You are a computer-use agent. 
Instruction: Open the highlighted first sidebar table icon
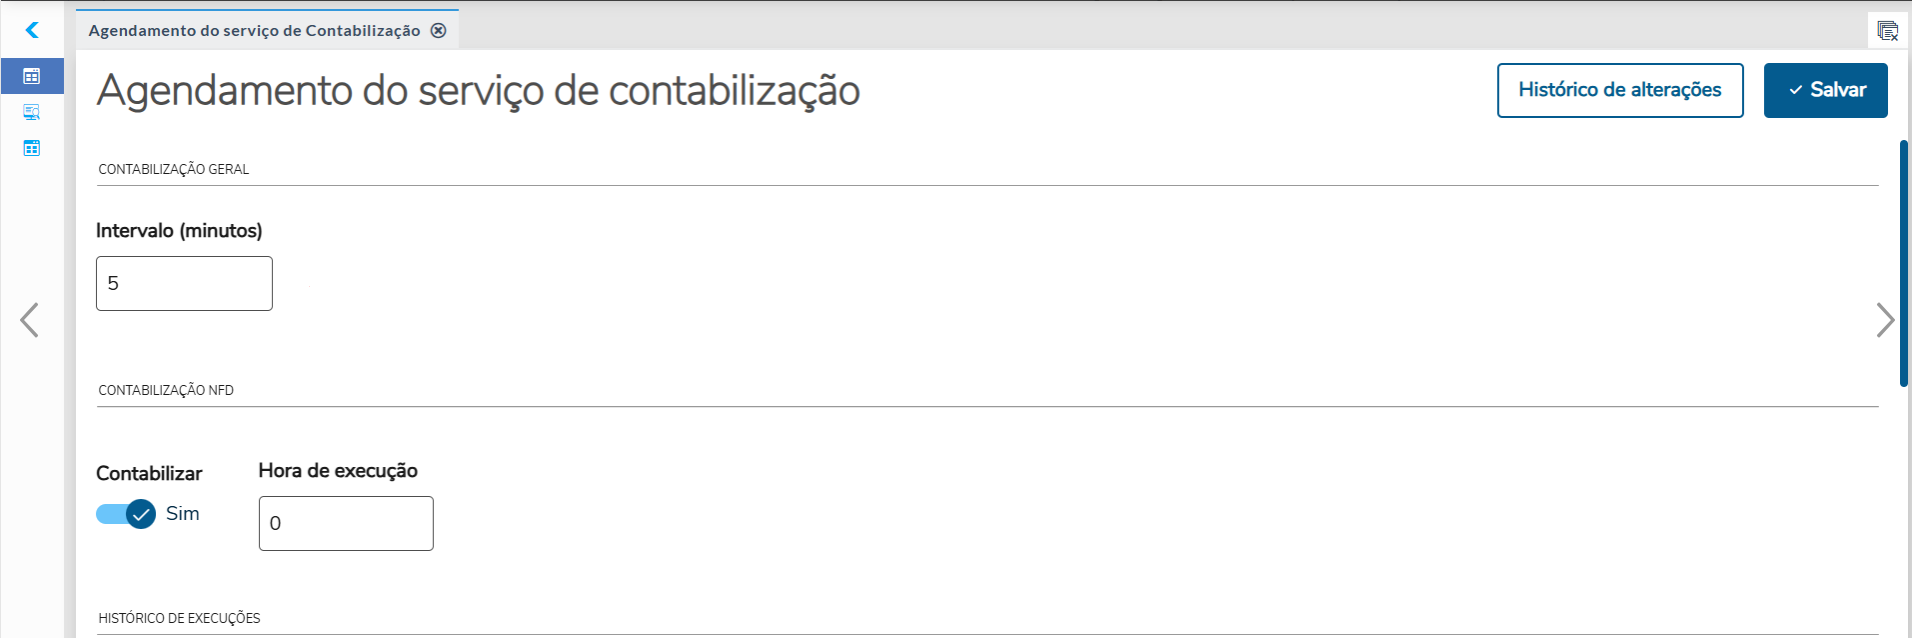(32, 76)
